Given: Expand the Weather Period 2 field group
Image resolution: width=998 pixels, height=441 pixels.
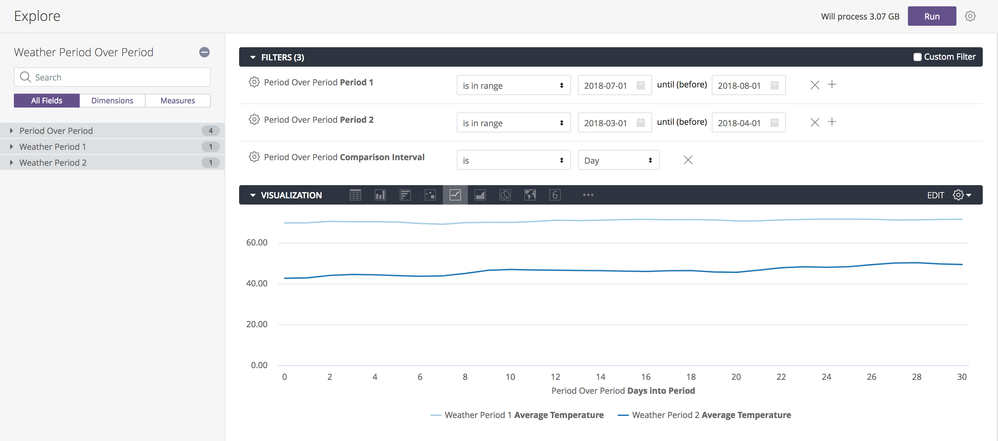Looking at the screenshot, I should tap(112, 162).
